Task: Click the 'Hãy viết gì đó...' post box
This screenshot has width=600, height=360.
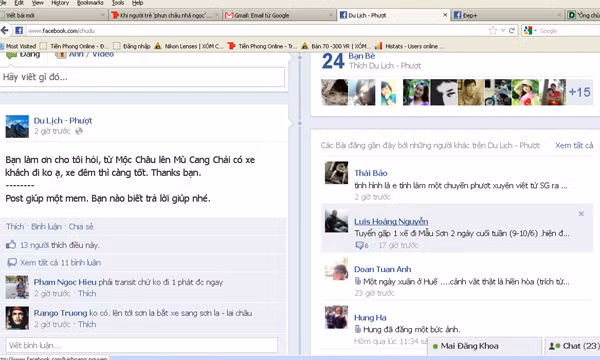Action: point(142,77)
